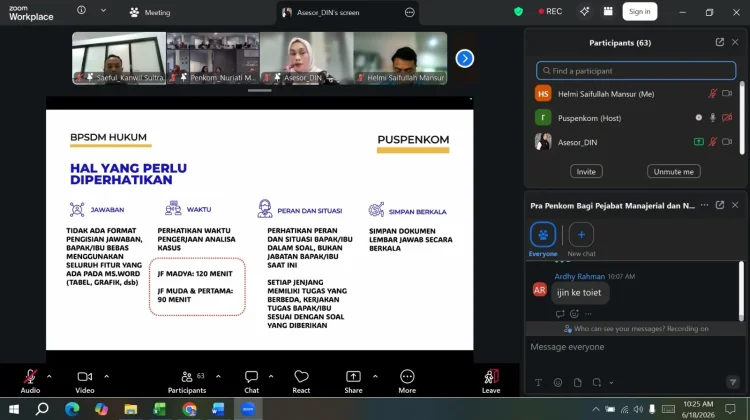The height and width of the screenshot is (420, 750).
Task: Select Everyone chat channel
Action: (x=543, y=240)
